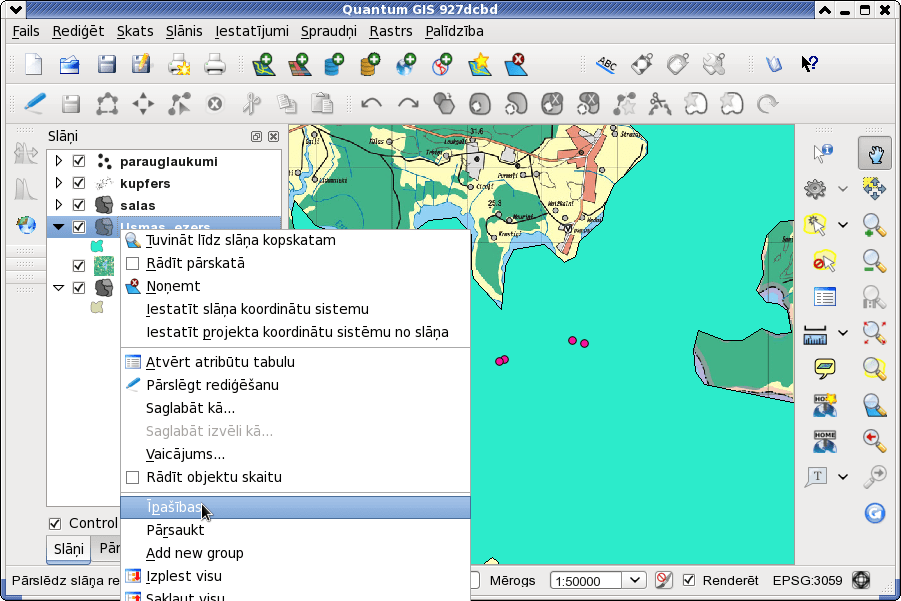The image size is (901, 601).
Task: Expand the kupfers layer tree
Action: [x=59, y=183]
